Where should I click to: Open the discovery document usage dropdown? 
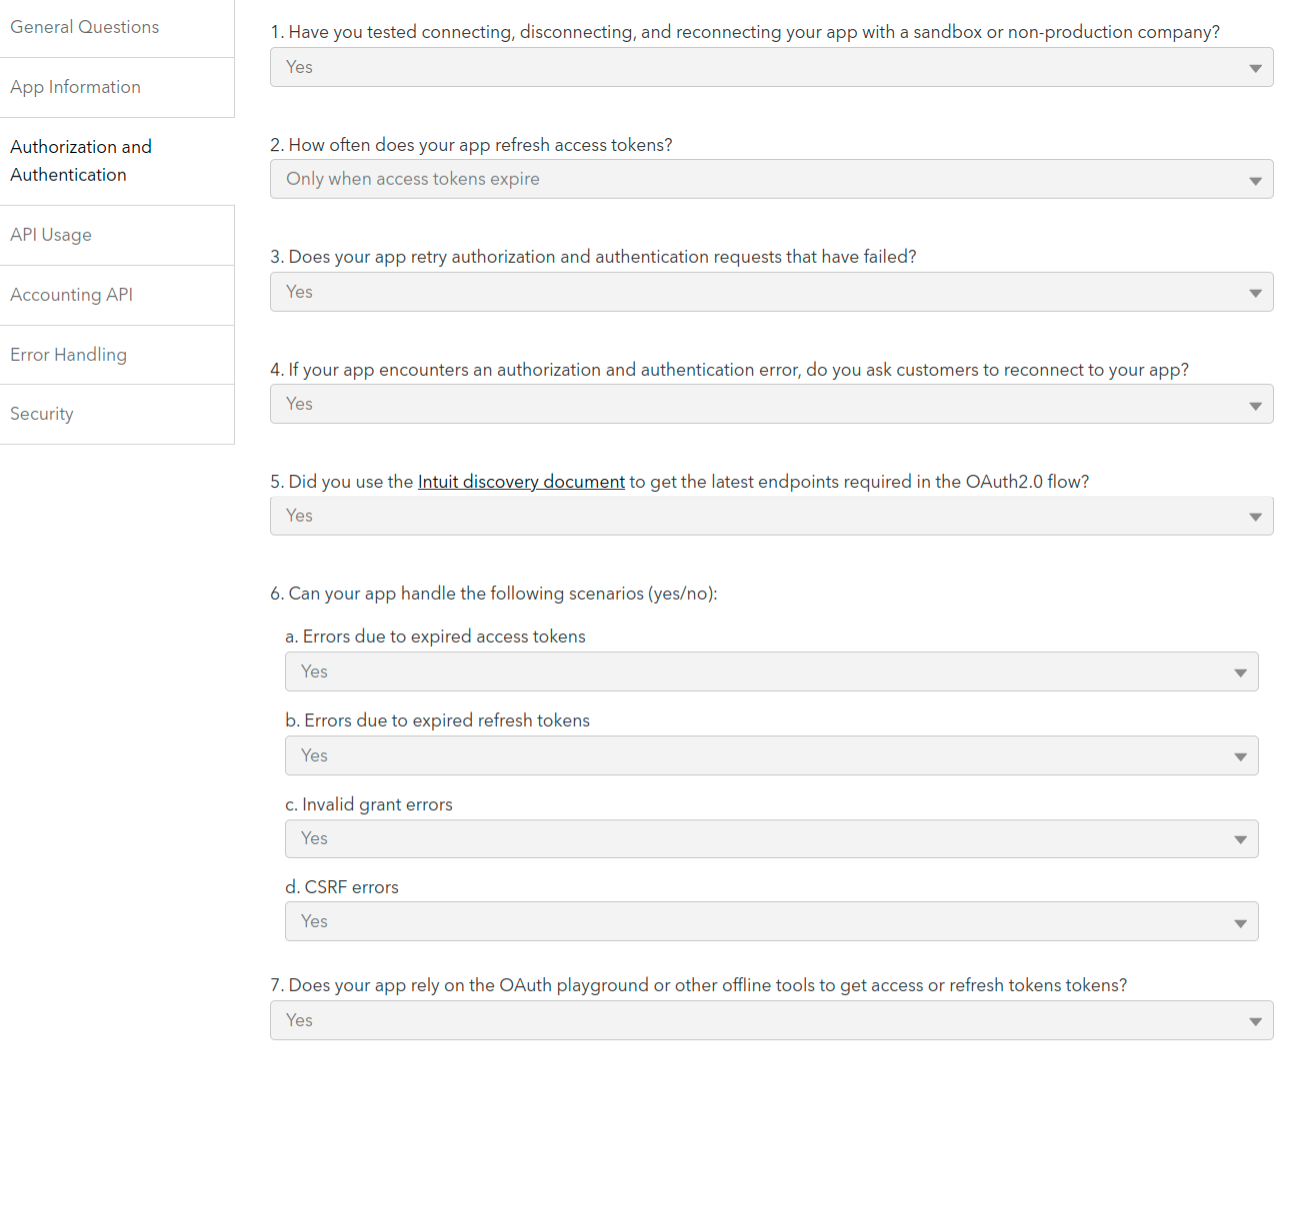click(770, 516)
